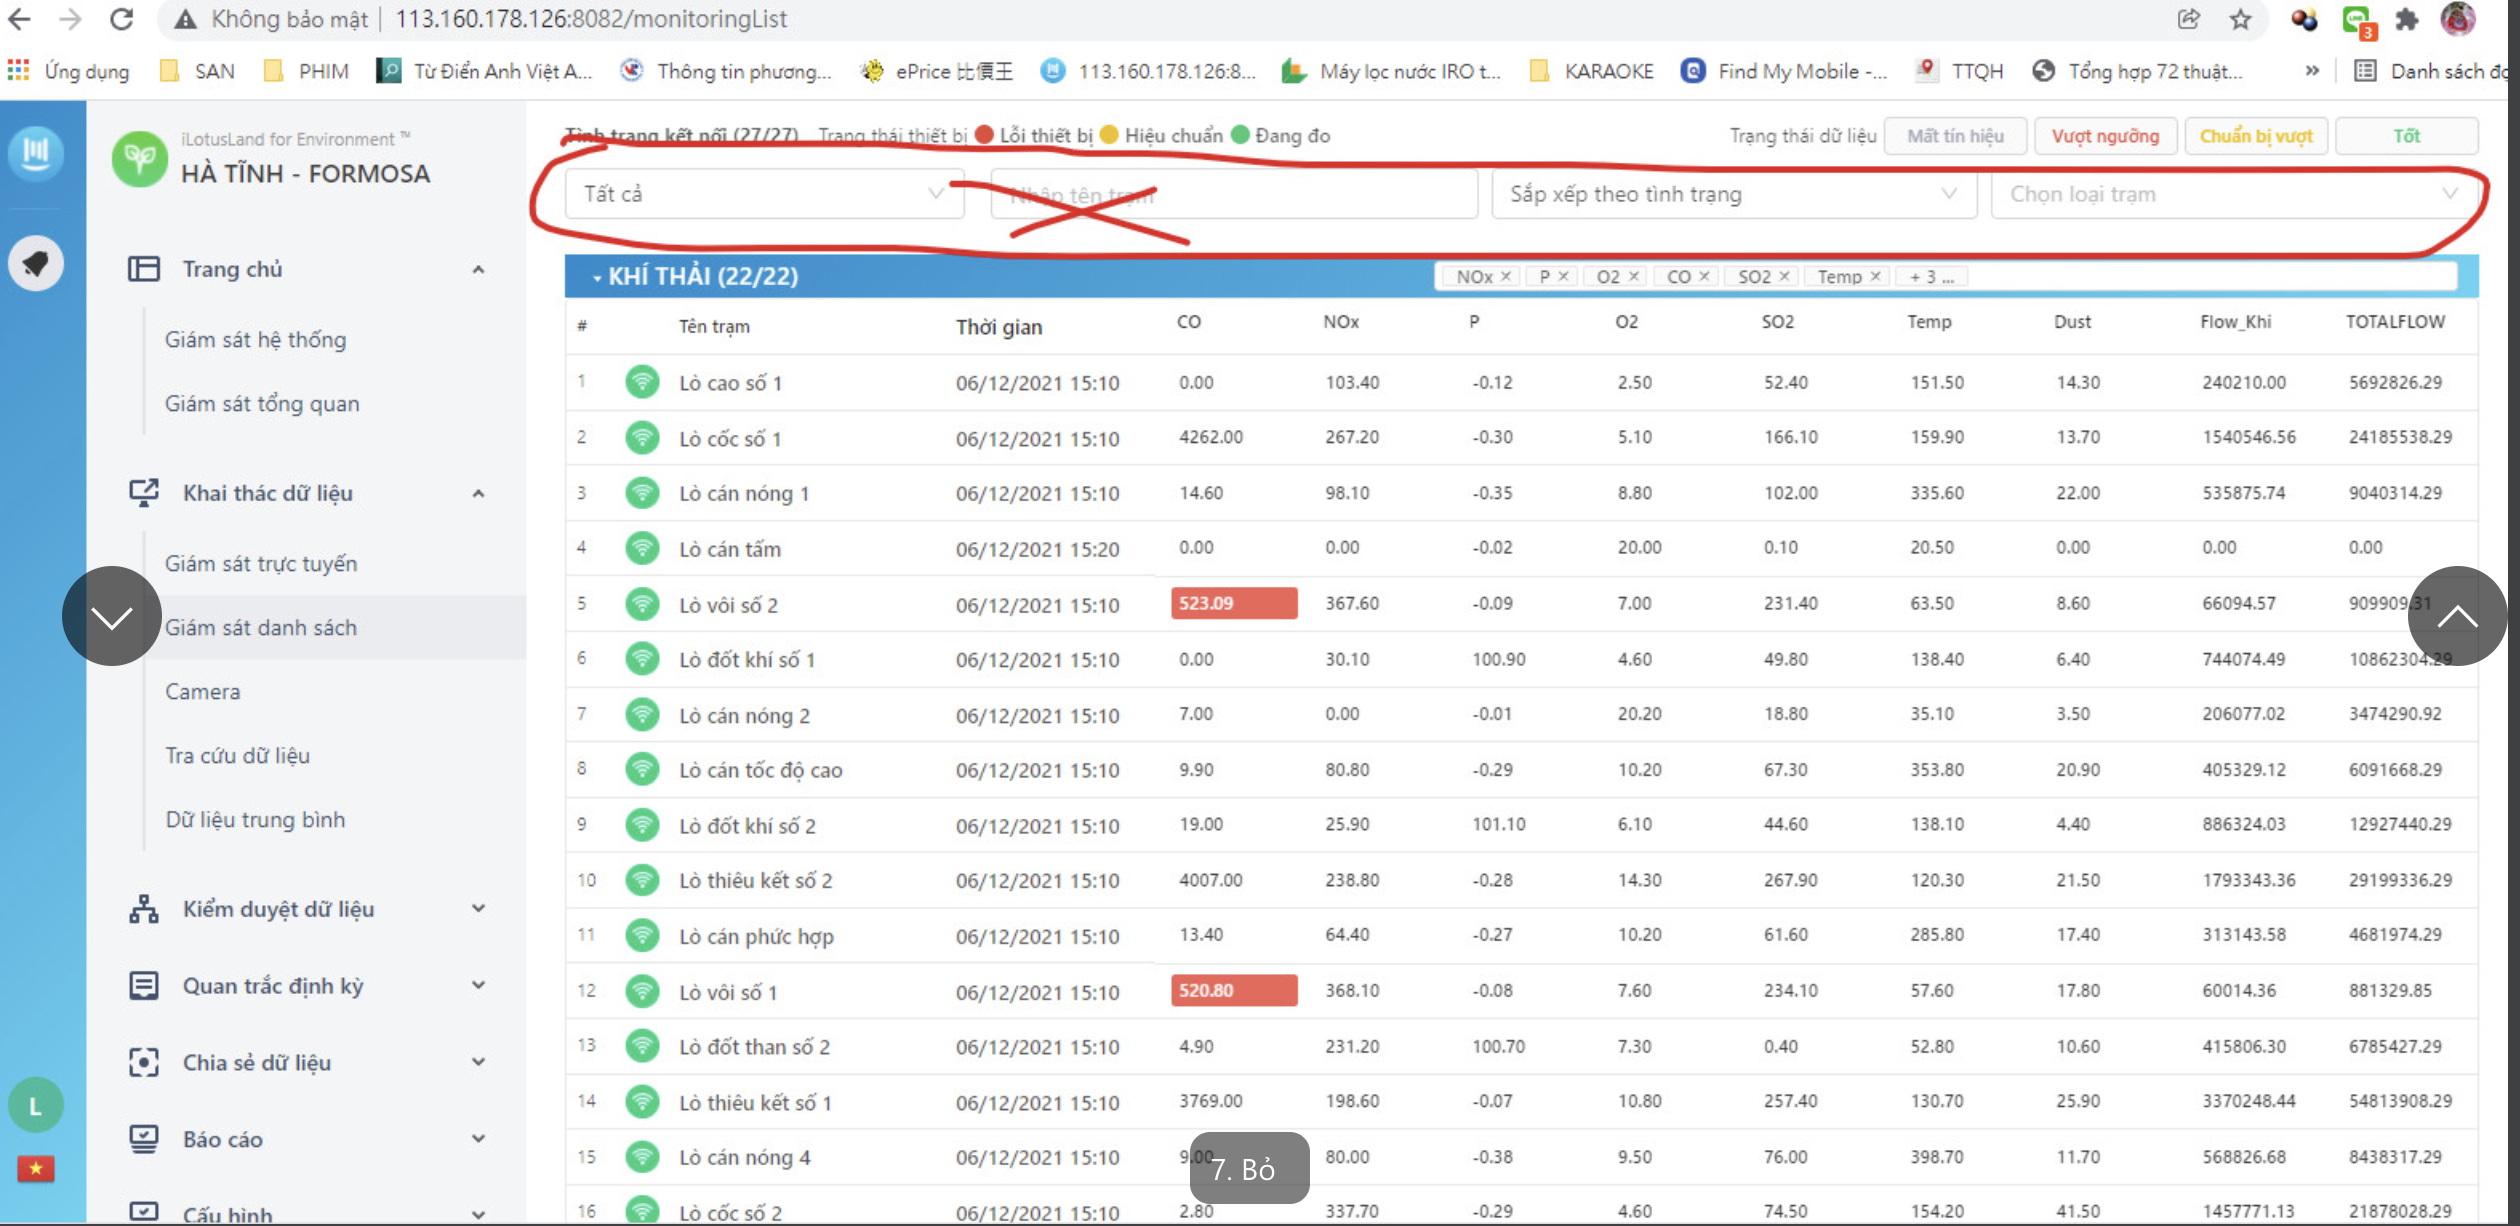
Task: Click the Vietnamese flag language icon
Action: point(36,1168)
